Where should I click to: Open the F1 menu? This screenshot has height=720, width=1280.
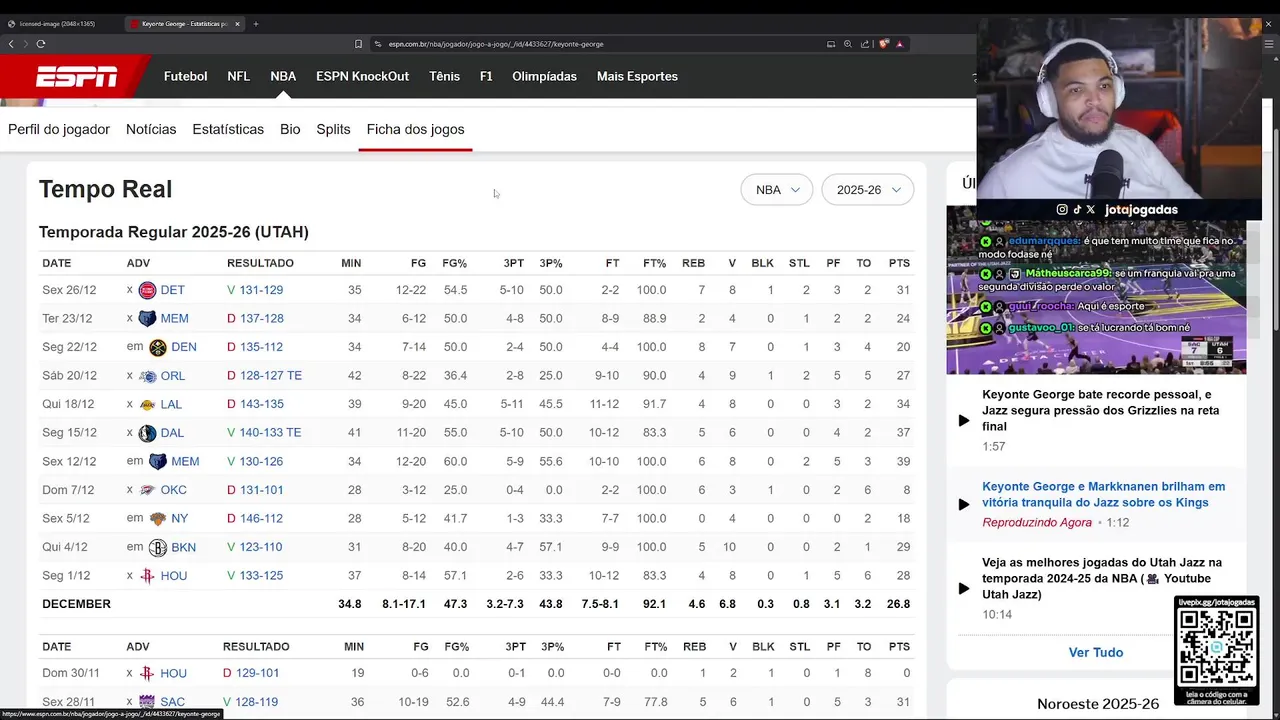486,76
